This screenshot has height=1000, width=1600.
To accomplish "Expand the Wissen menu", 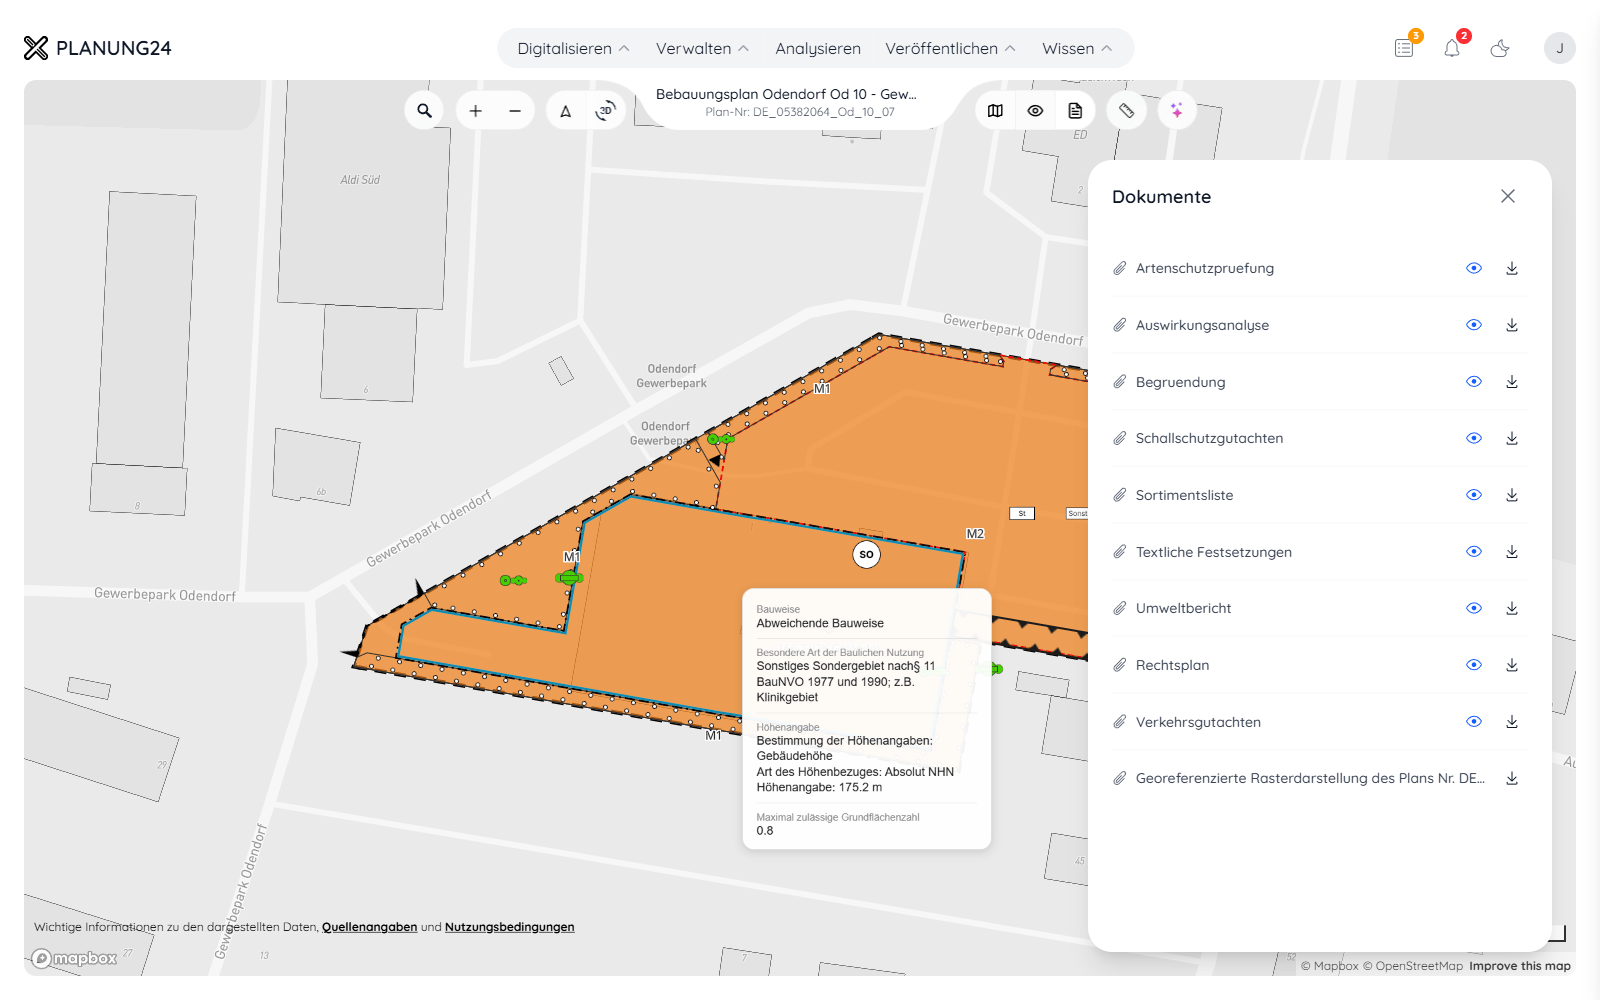I will pos(1077,48).
